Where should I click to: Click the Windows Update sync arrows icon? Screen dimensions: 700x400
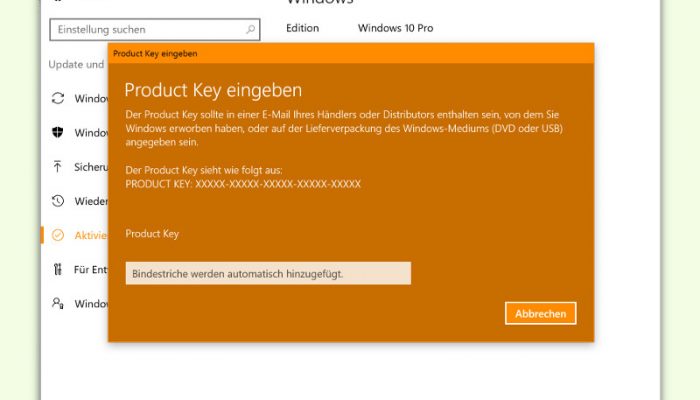click(58, 98)
